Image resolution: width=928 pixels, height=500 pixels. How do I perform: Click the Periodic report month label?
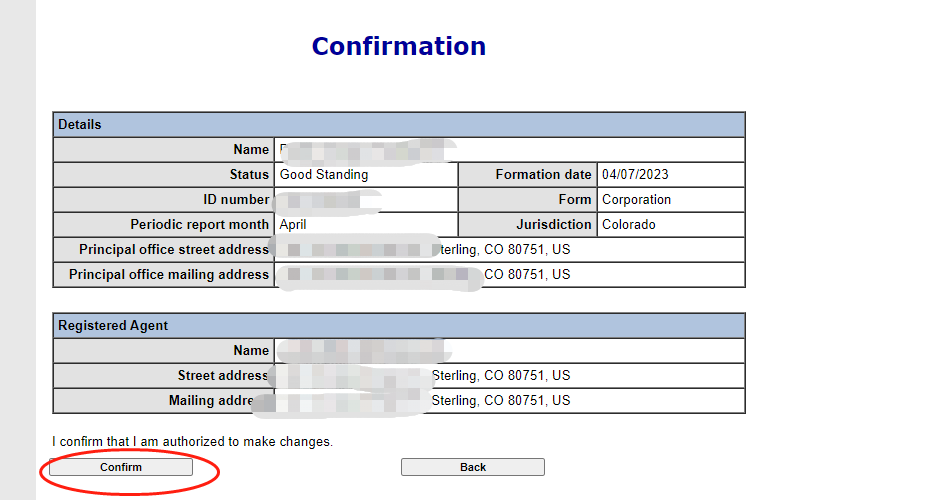(x=199, y=225)
